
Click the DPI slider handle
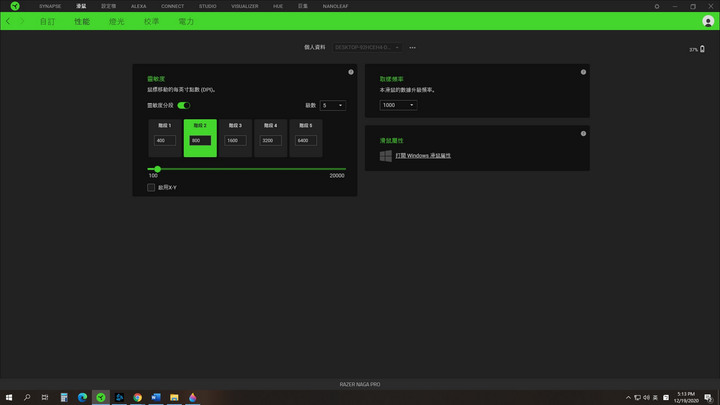point(158,169)
